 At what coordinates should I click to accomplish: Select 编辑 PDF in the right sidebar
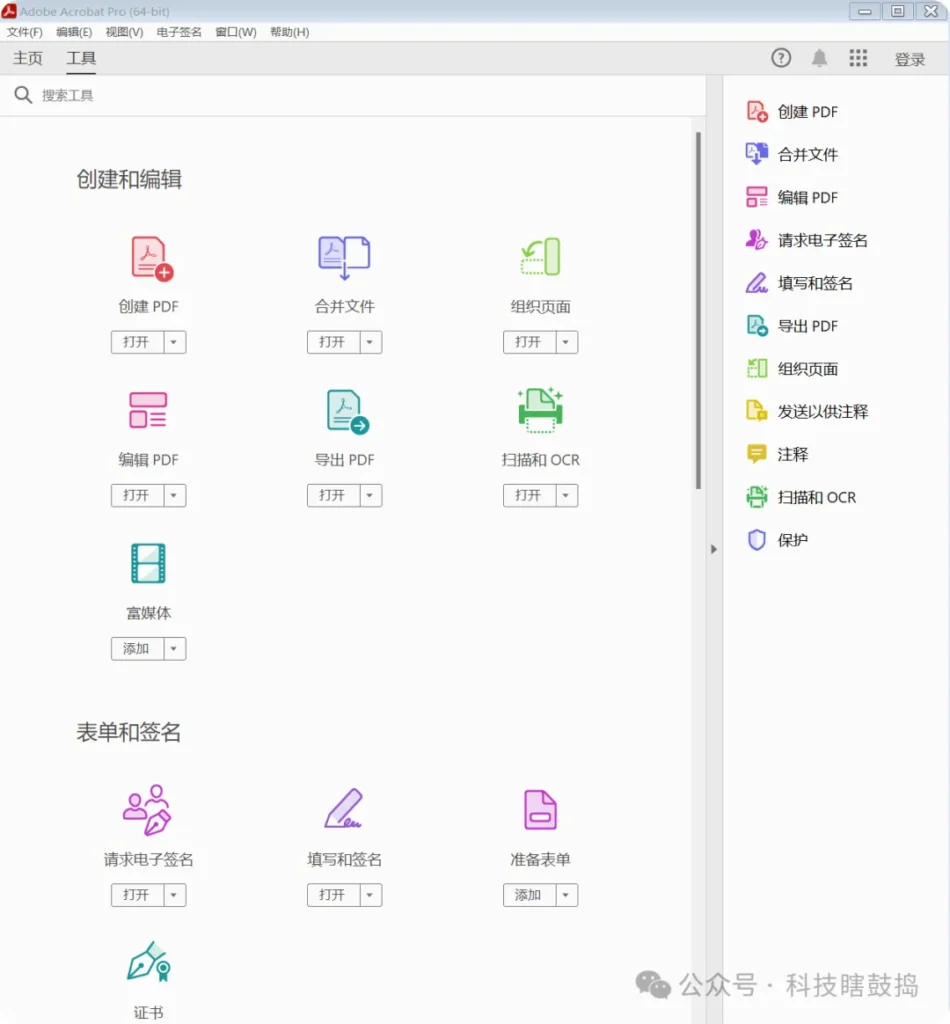(x=792, y=197)
